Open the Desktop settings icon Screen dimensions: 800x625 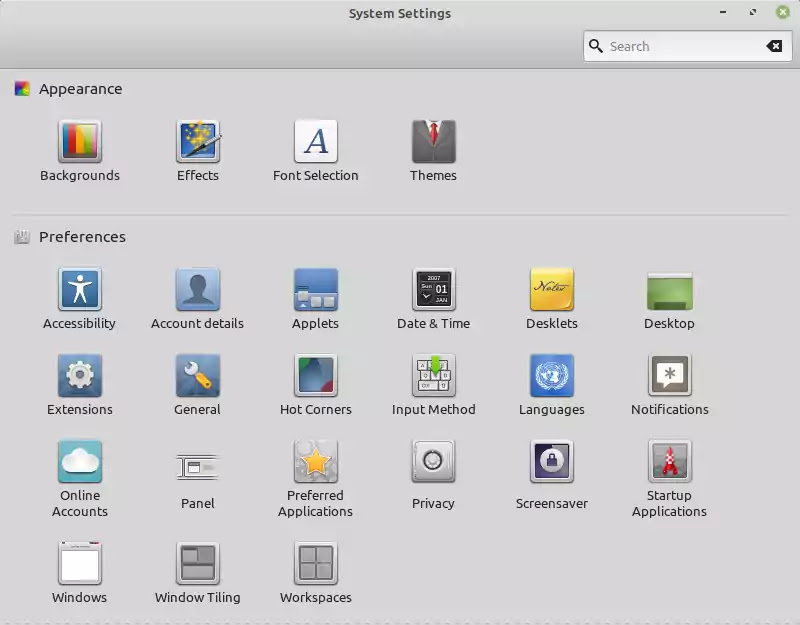[669, 291]
